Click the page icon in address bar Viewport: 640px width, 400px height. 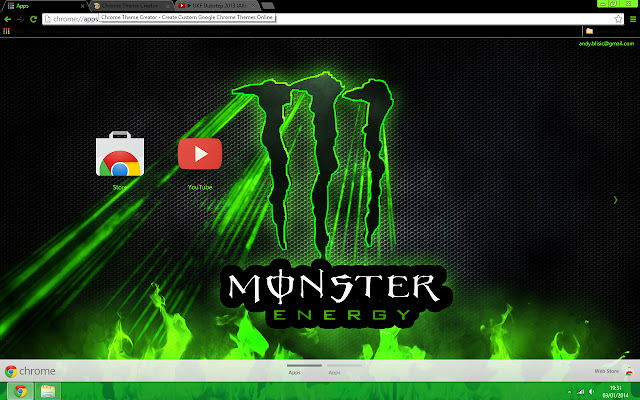pyautogui.click(x=48, y=19)
